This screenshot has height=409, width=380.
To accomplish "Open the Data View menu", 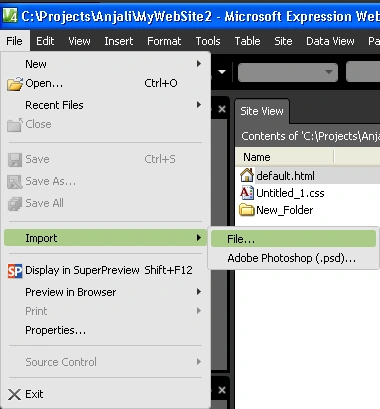I will pyautogui.click(x=330, y=41).
